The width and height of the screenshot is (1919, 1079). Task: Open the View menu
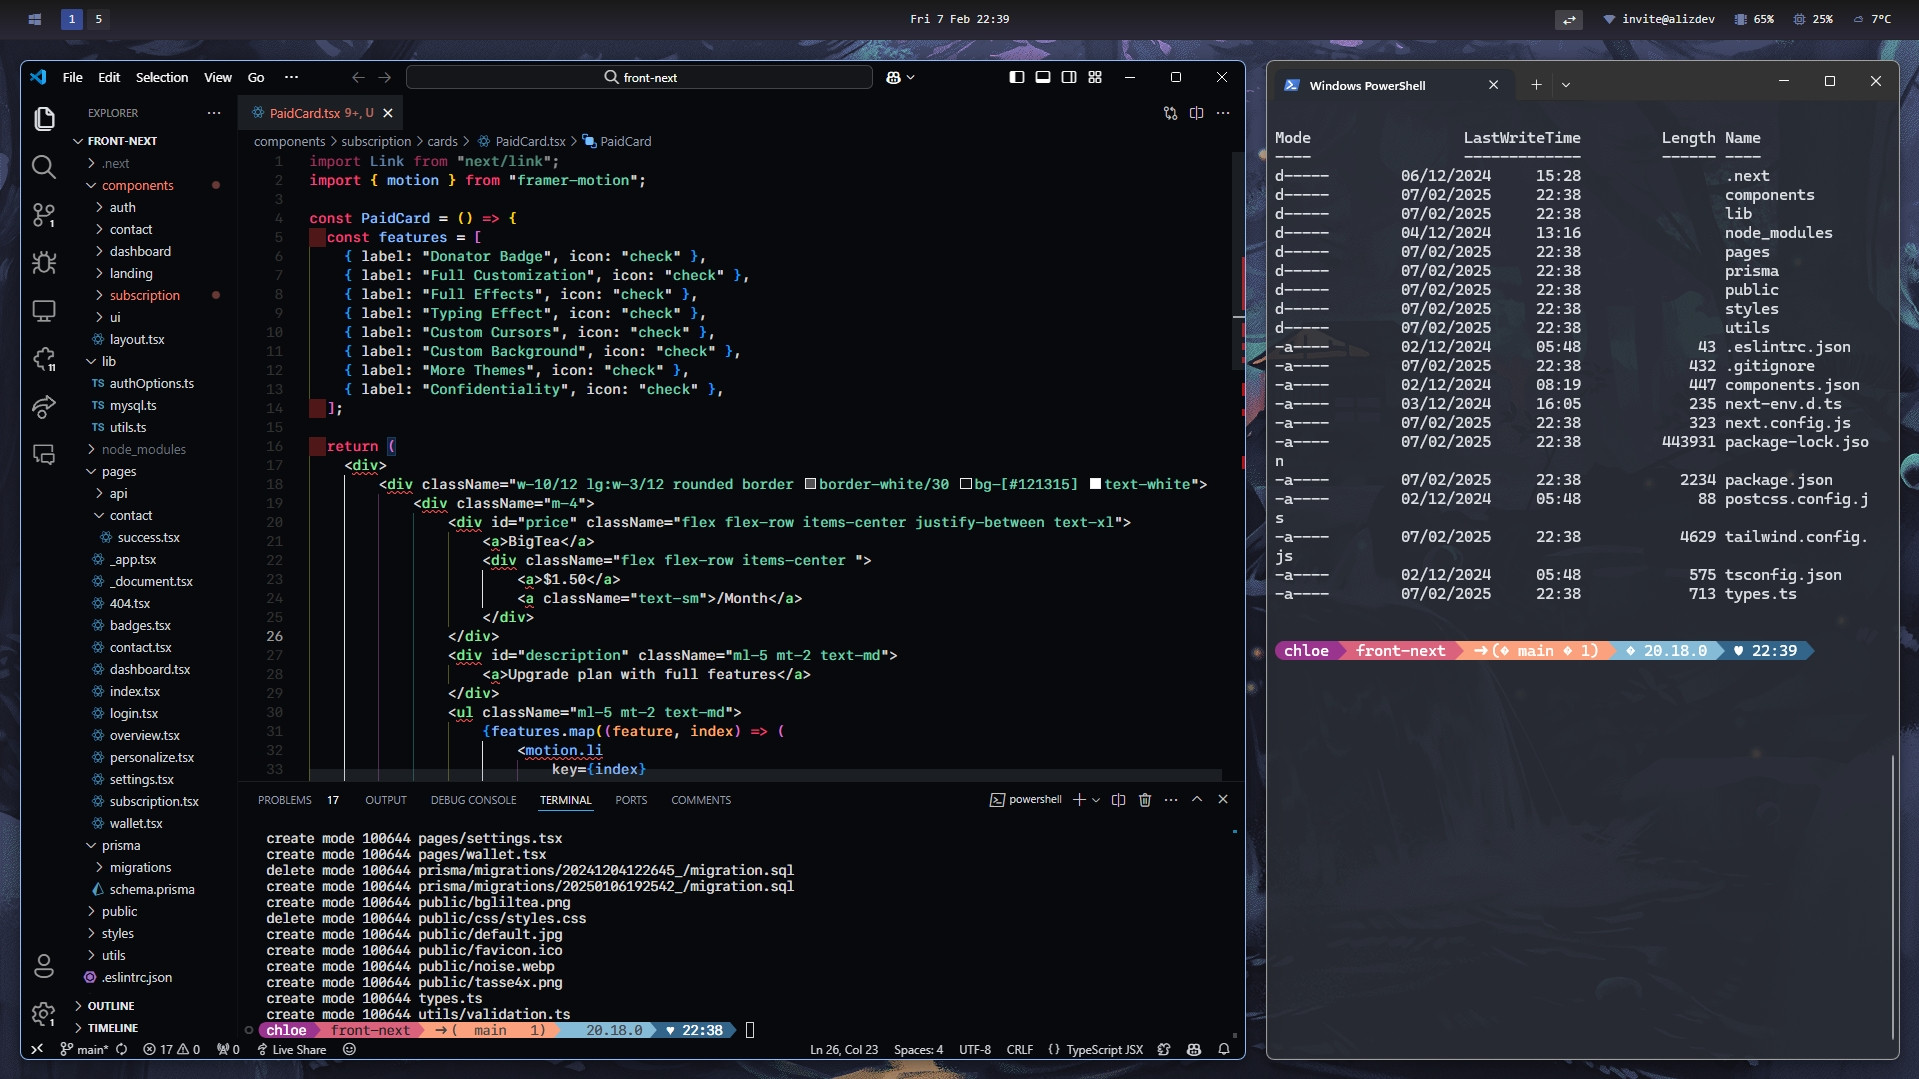[x=218, y=77]
